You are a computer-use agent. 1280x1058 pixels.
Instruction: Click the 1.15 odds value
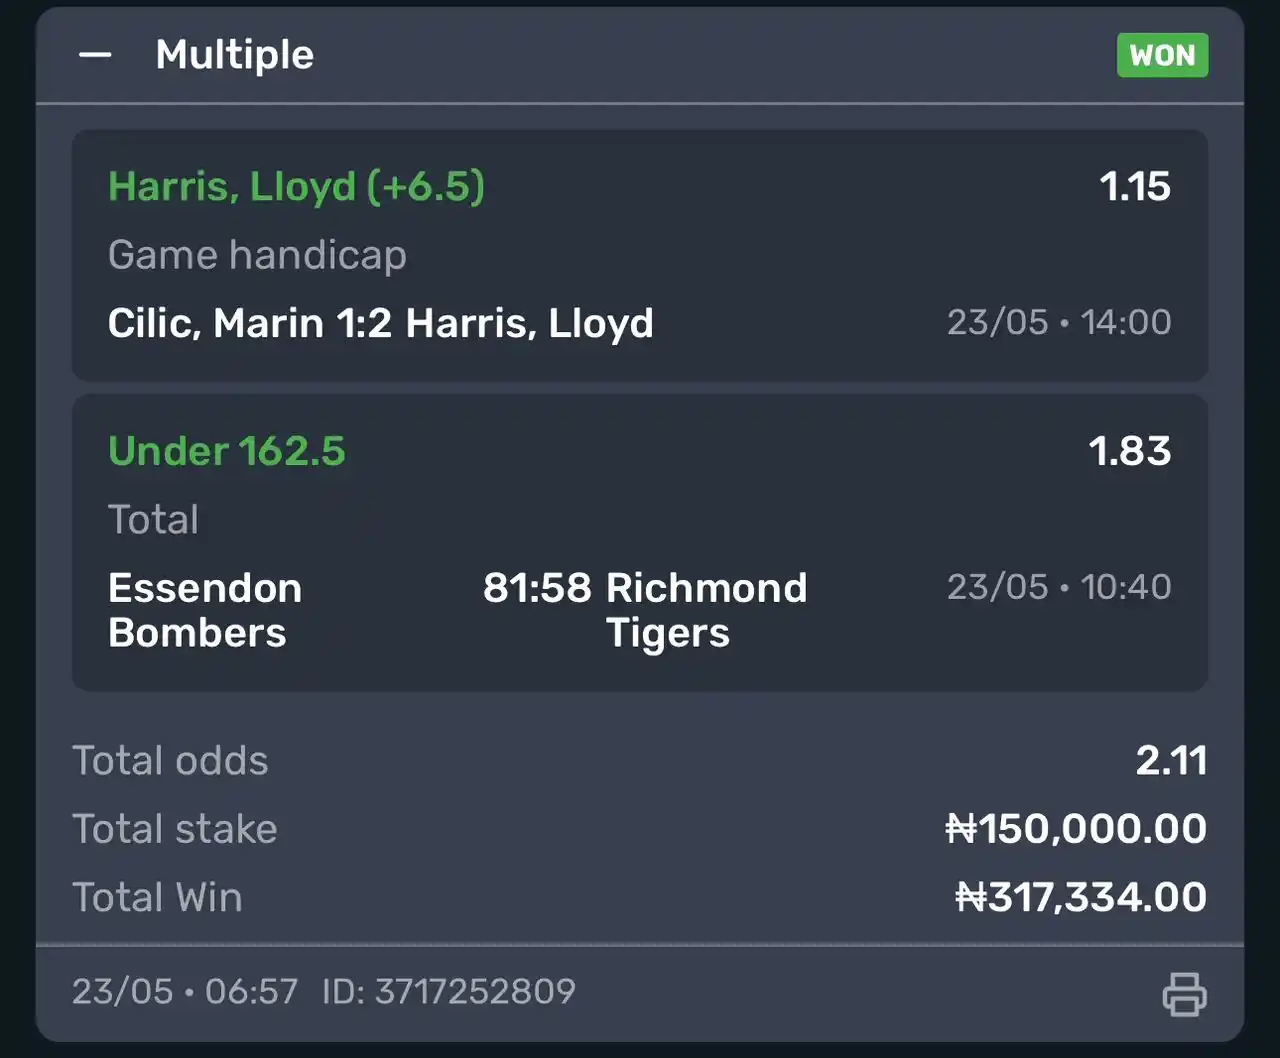1135,187
